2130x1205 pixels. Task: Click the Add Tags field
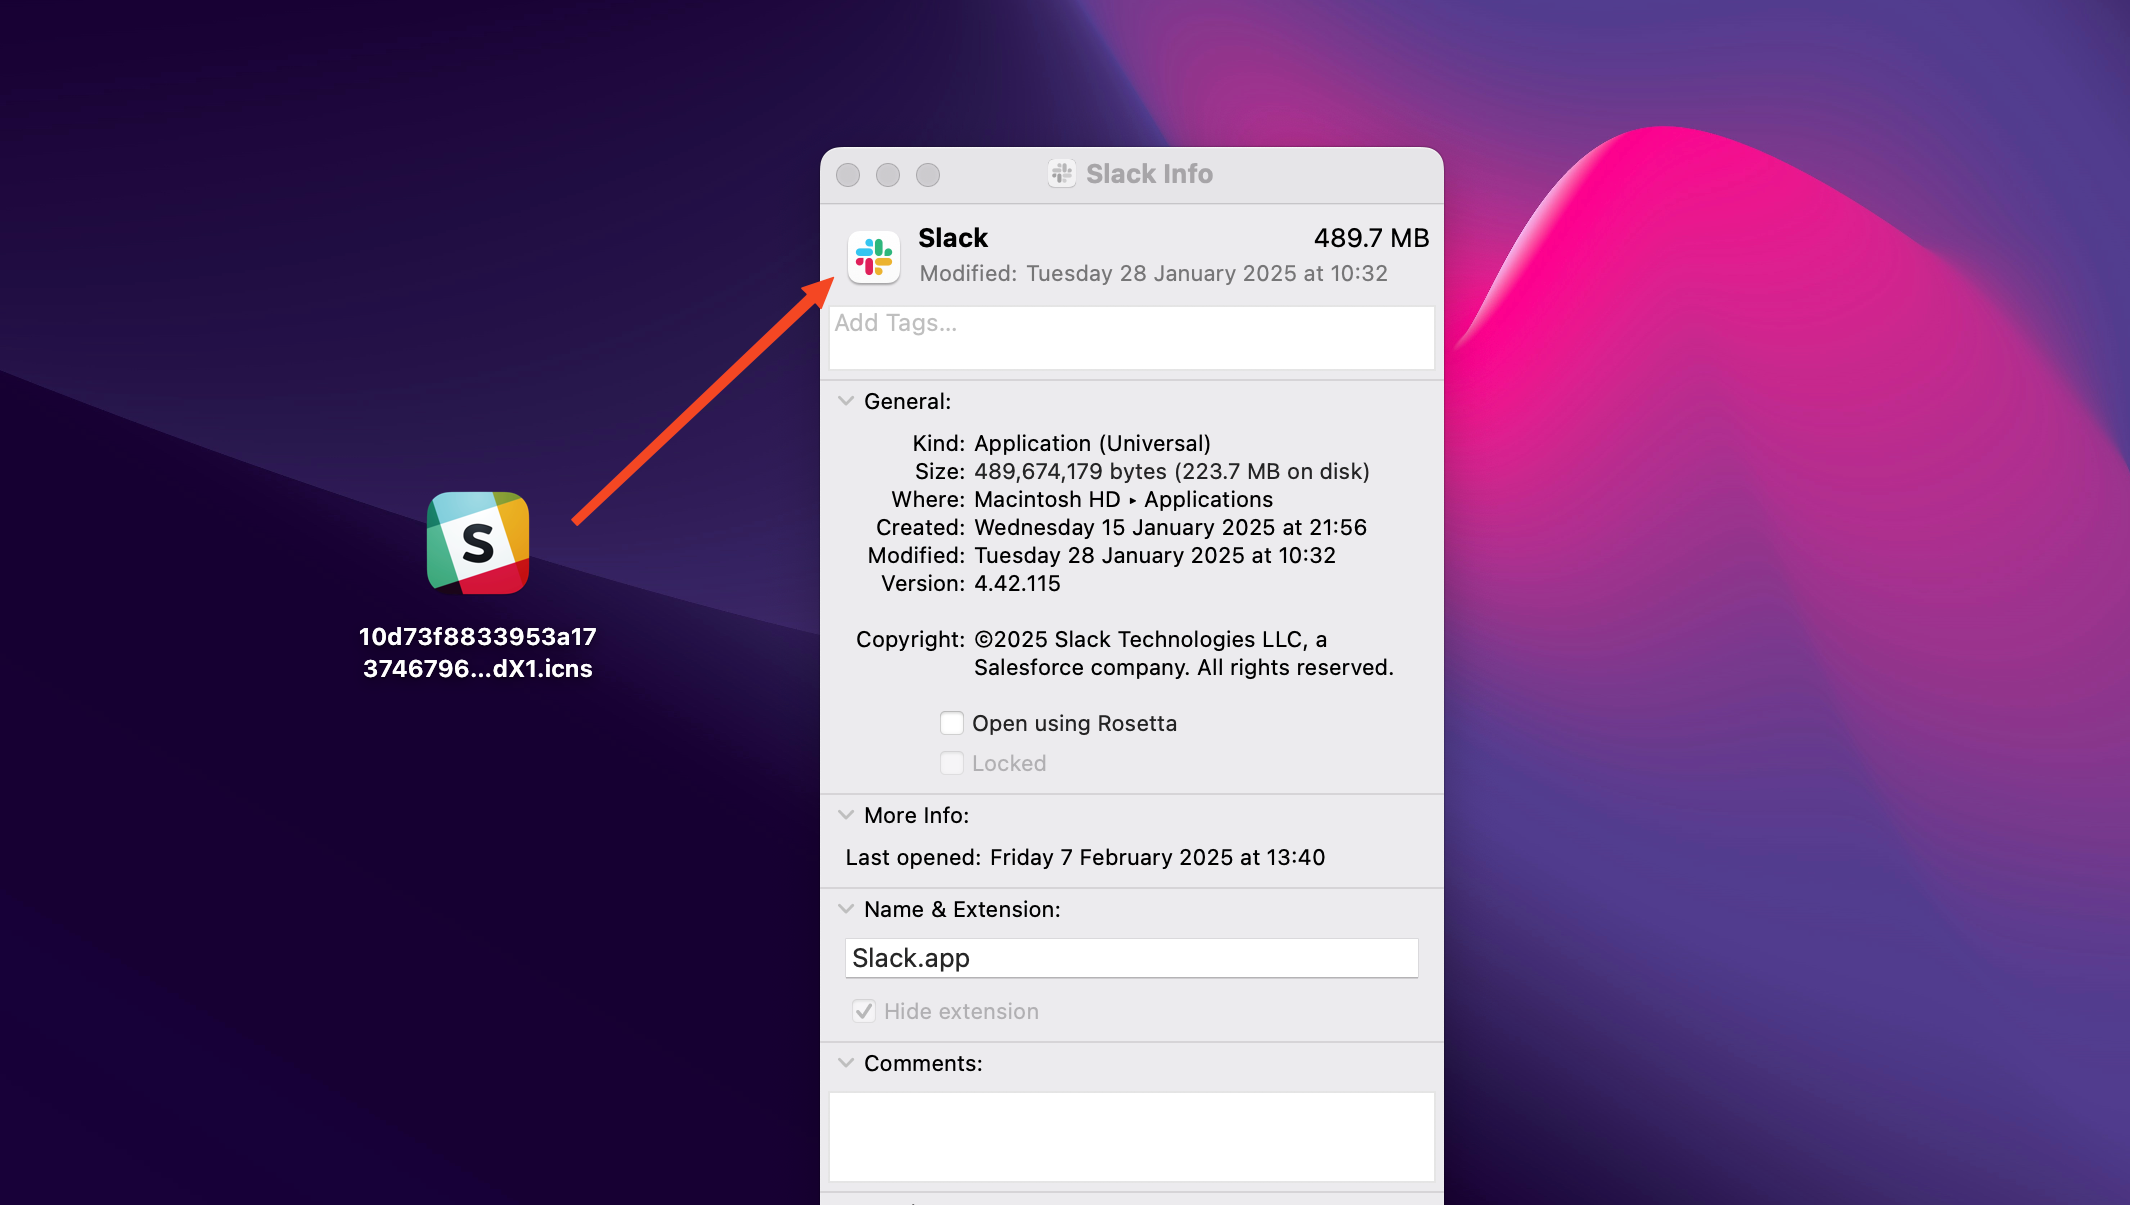click(1132, 338)
